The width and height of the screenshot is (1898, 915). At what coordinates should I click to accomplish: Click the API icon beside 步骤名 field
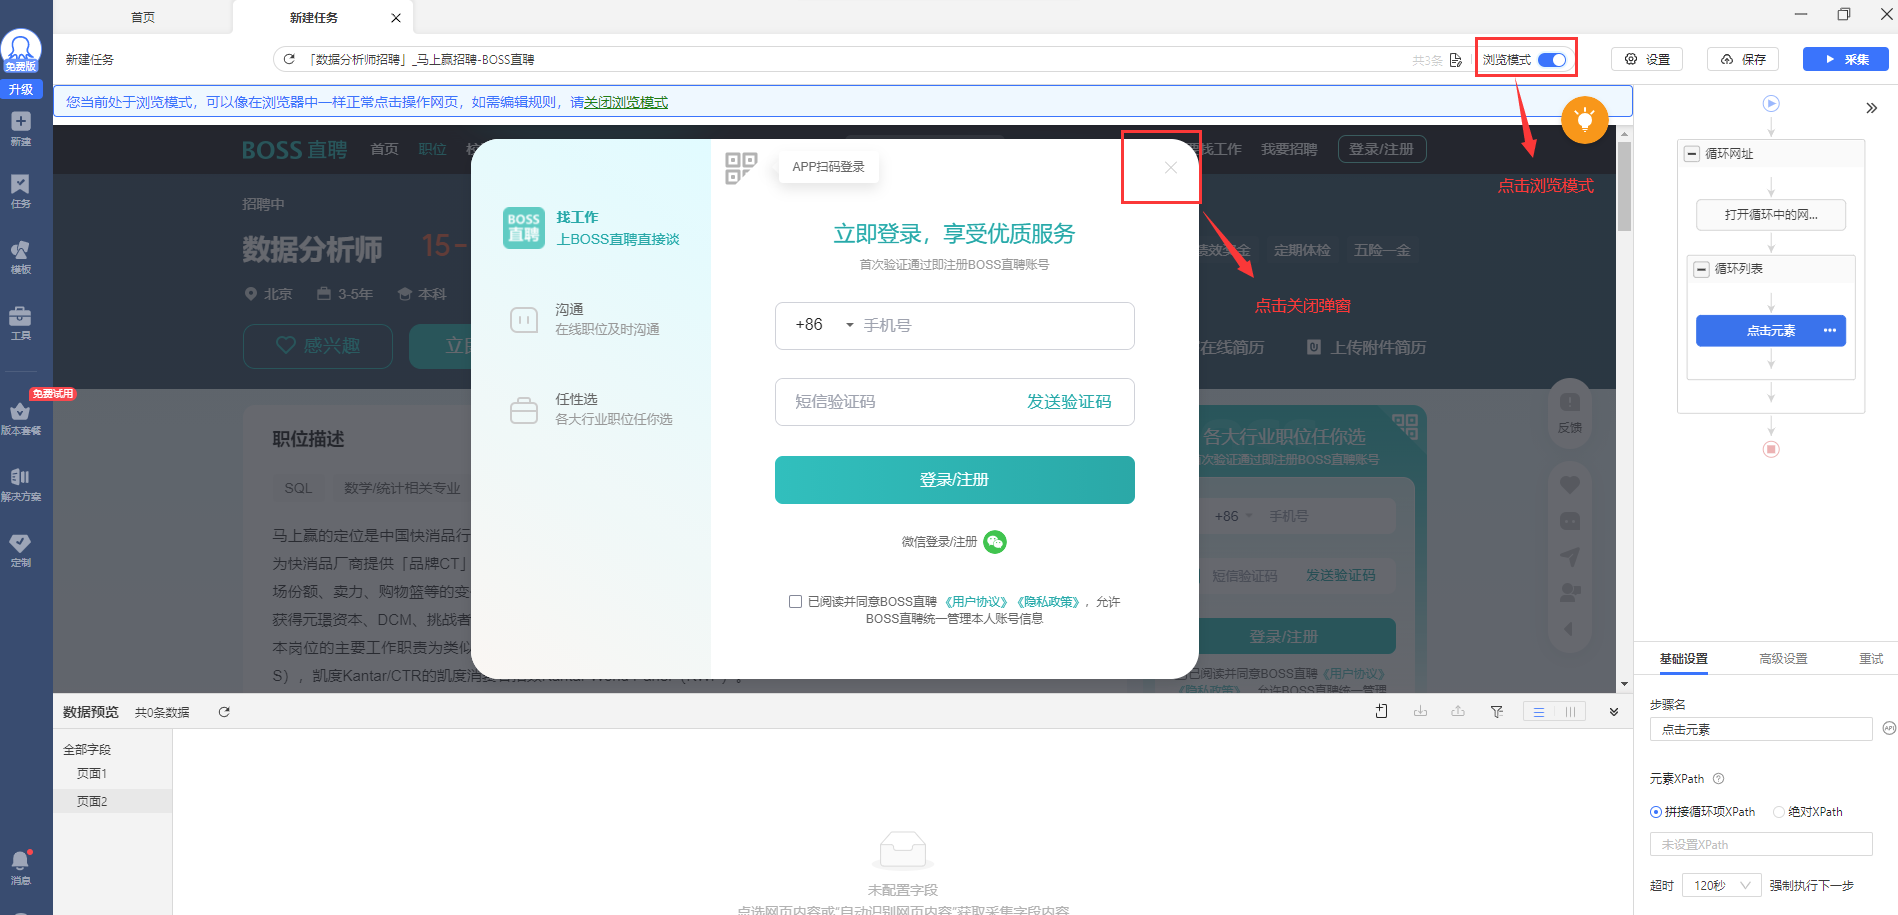pyautogui.click(x=1889, y=728)
